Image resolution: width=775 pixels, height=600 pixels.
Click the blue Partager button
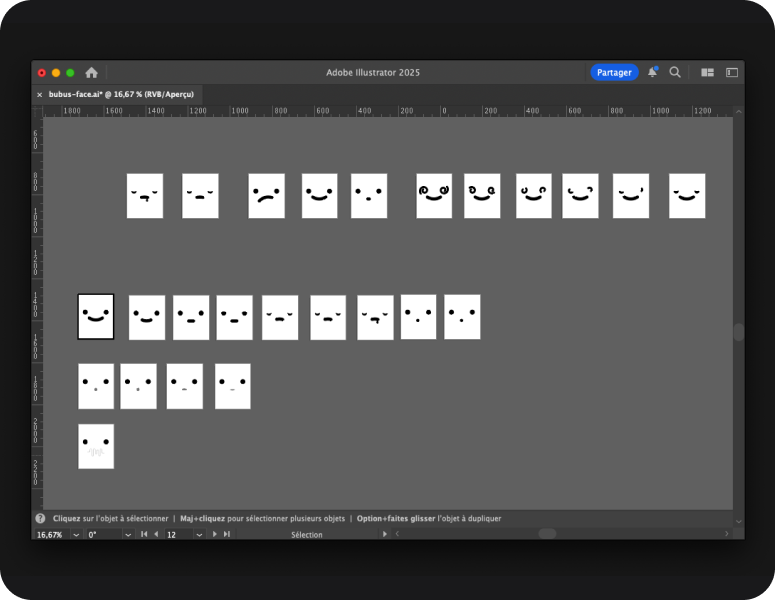[614, 72]
